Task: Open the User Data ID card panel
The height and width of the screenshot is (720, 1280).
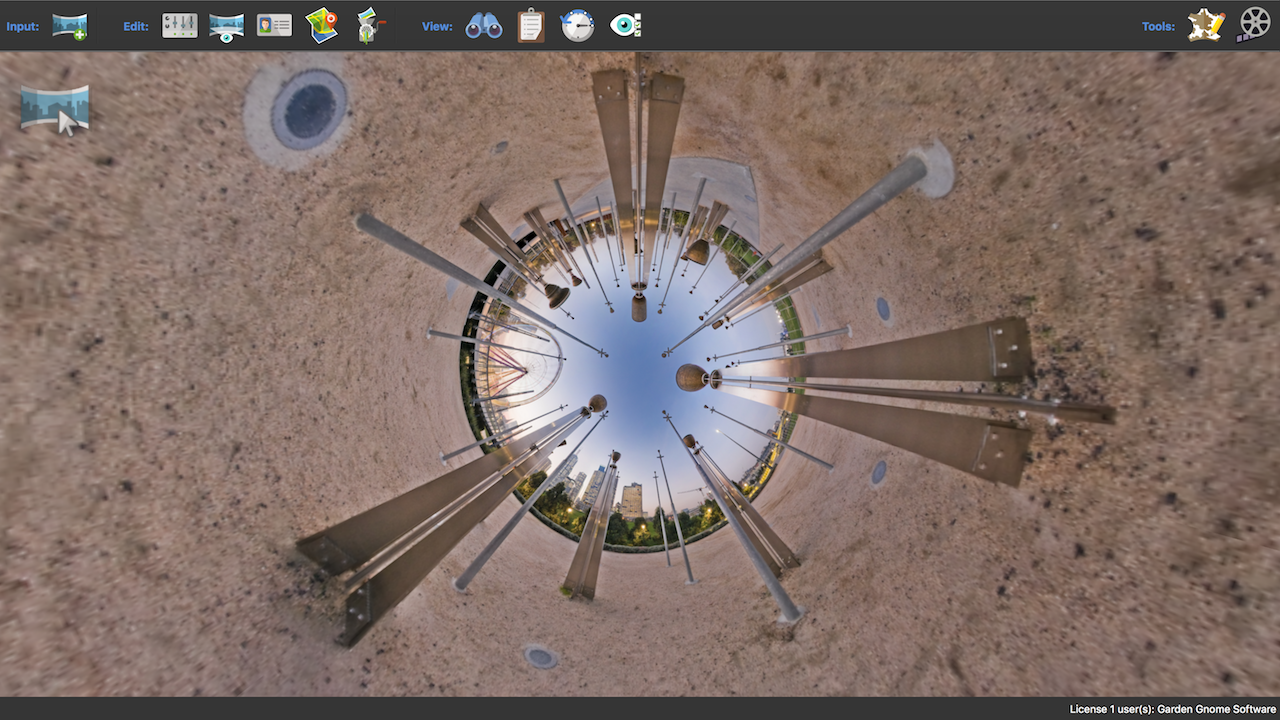Action: coord(274,26)
